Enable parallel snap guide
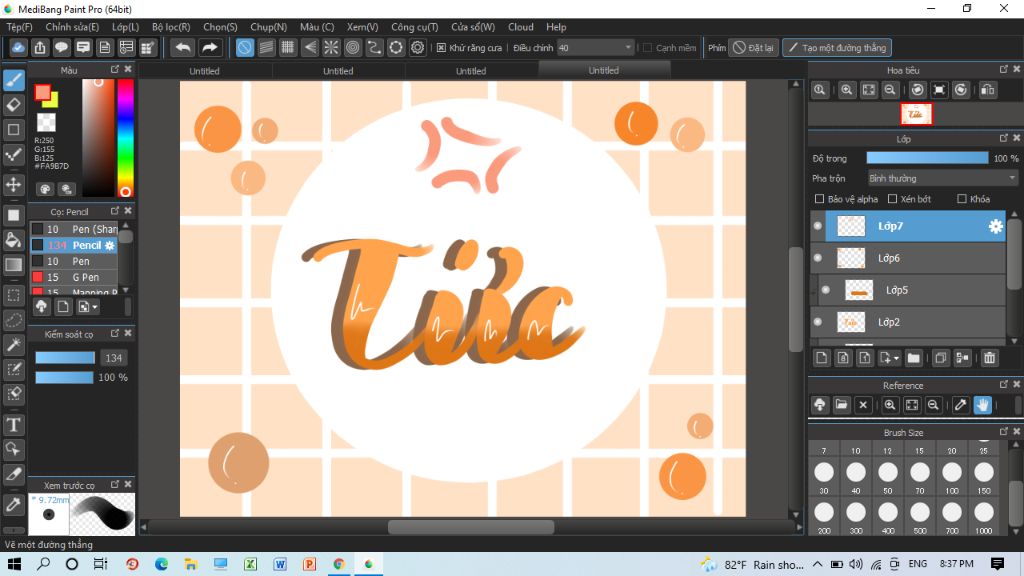 (x=266, y=48)
